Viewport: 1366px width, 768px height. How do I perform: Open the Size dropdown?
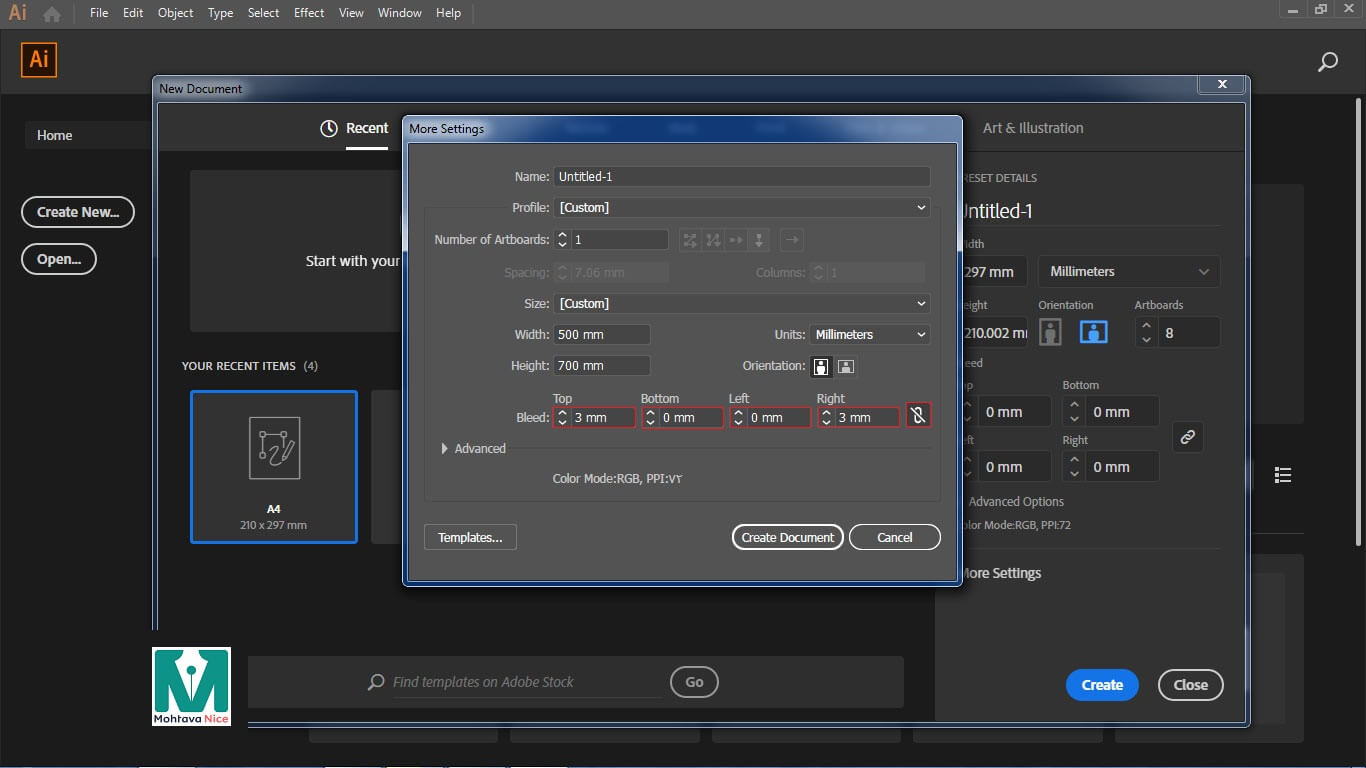coord(742,303)
